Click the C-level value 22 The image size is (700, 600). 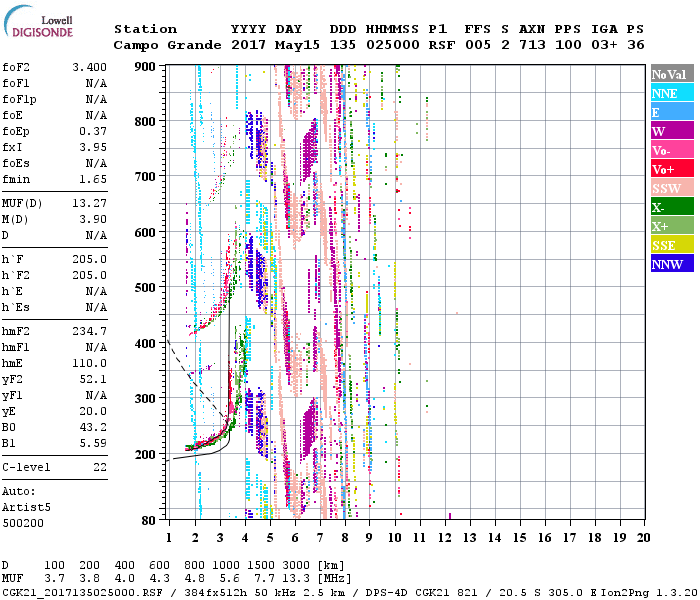pos(99,467)
